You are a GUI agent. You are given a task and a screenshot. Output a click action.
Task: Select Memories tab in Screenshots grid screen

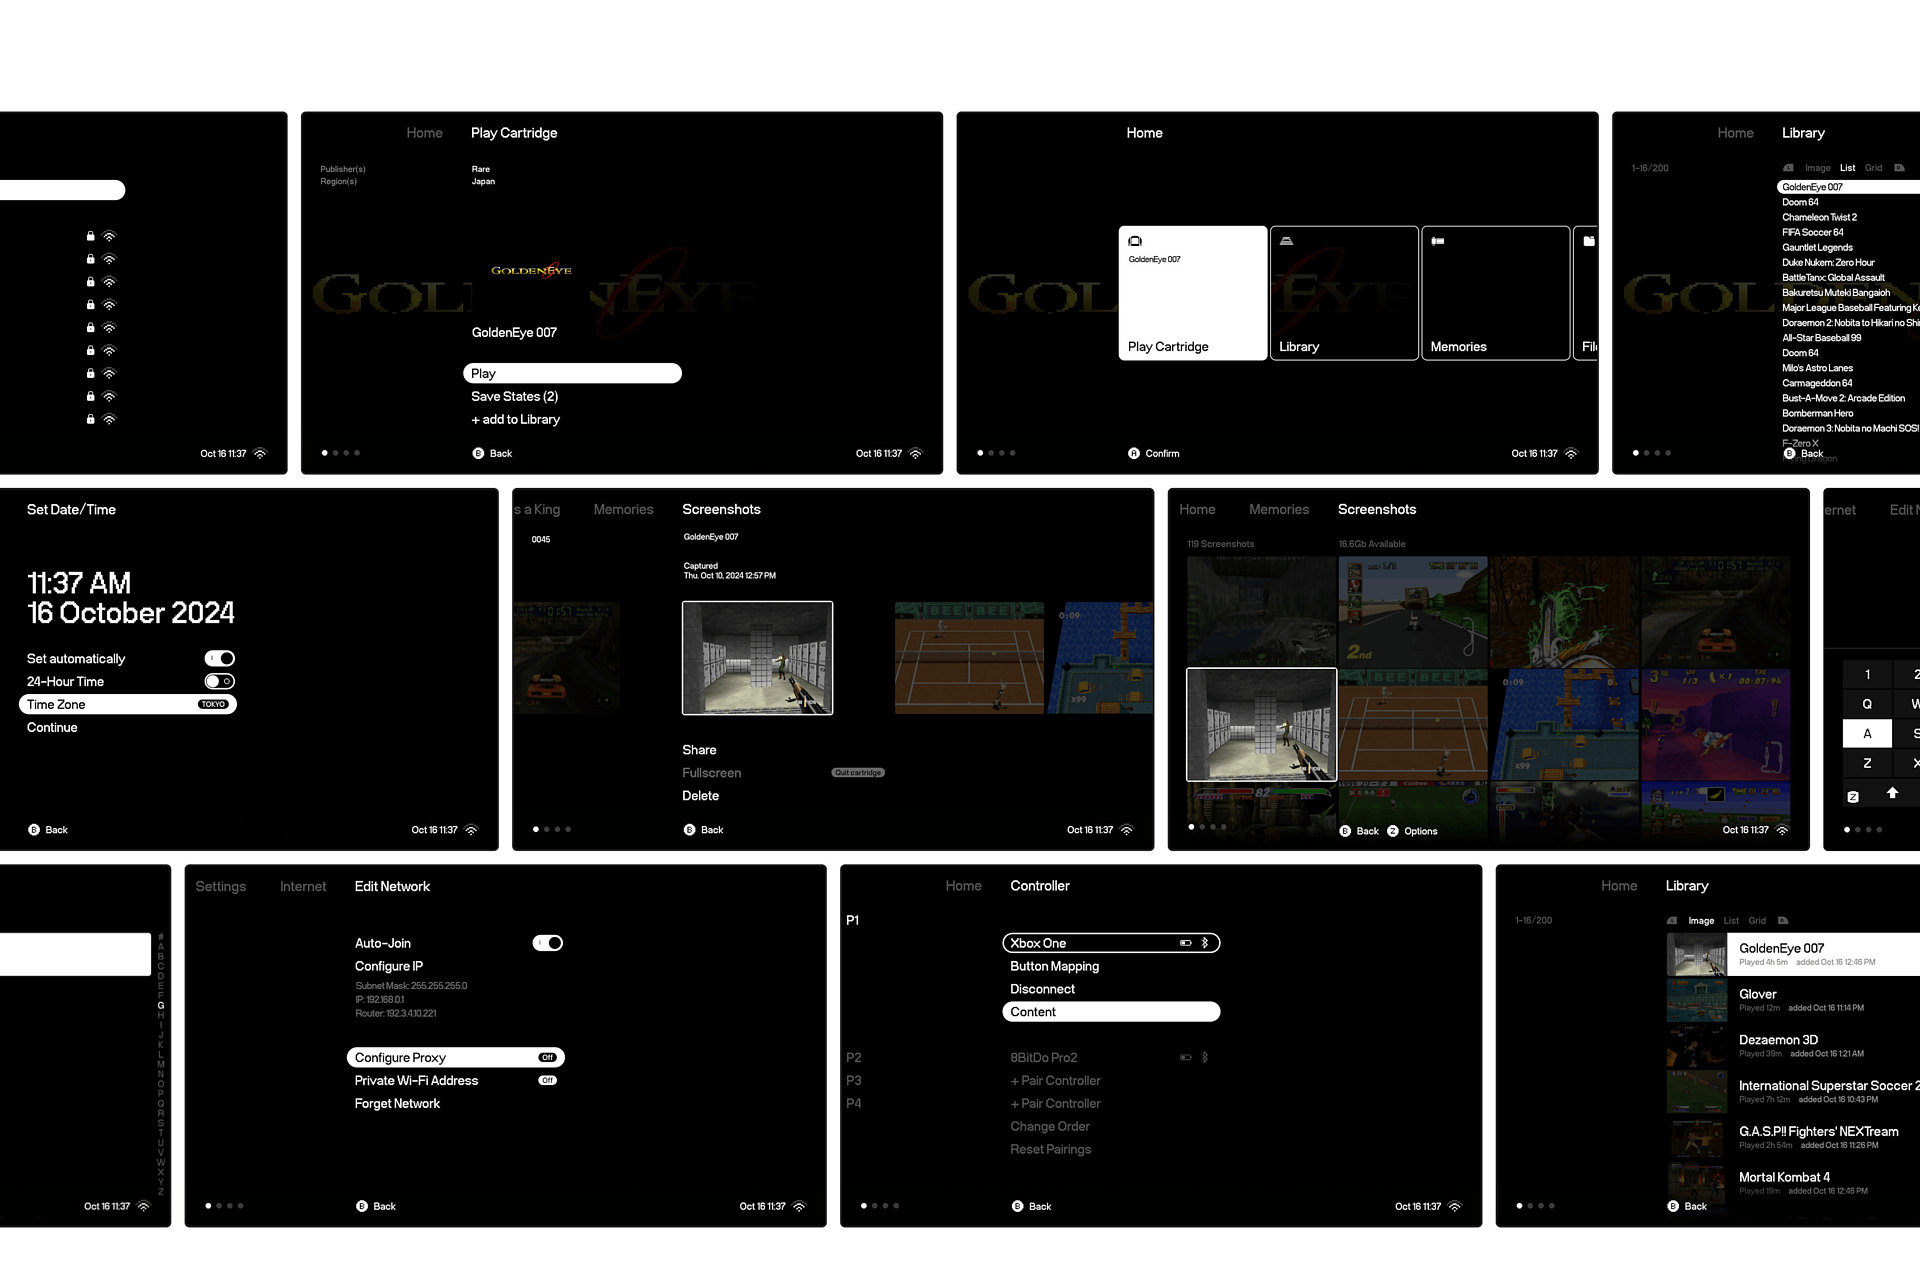(x=1278, y=510)
